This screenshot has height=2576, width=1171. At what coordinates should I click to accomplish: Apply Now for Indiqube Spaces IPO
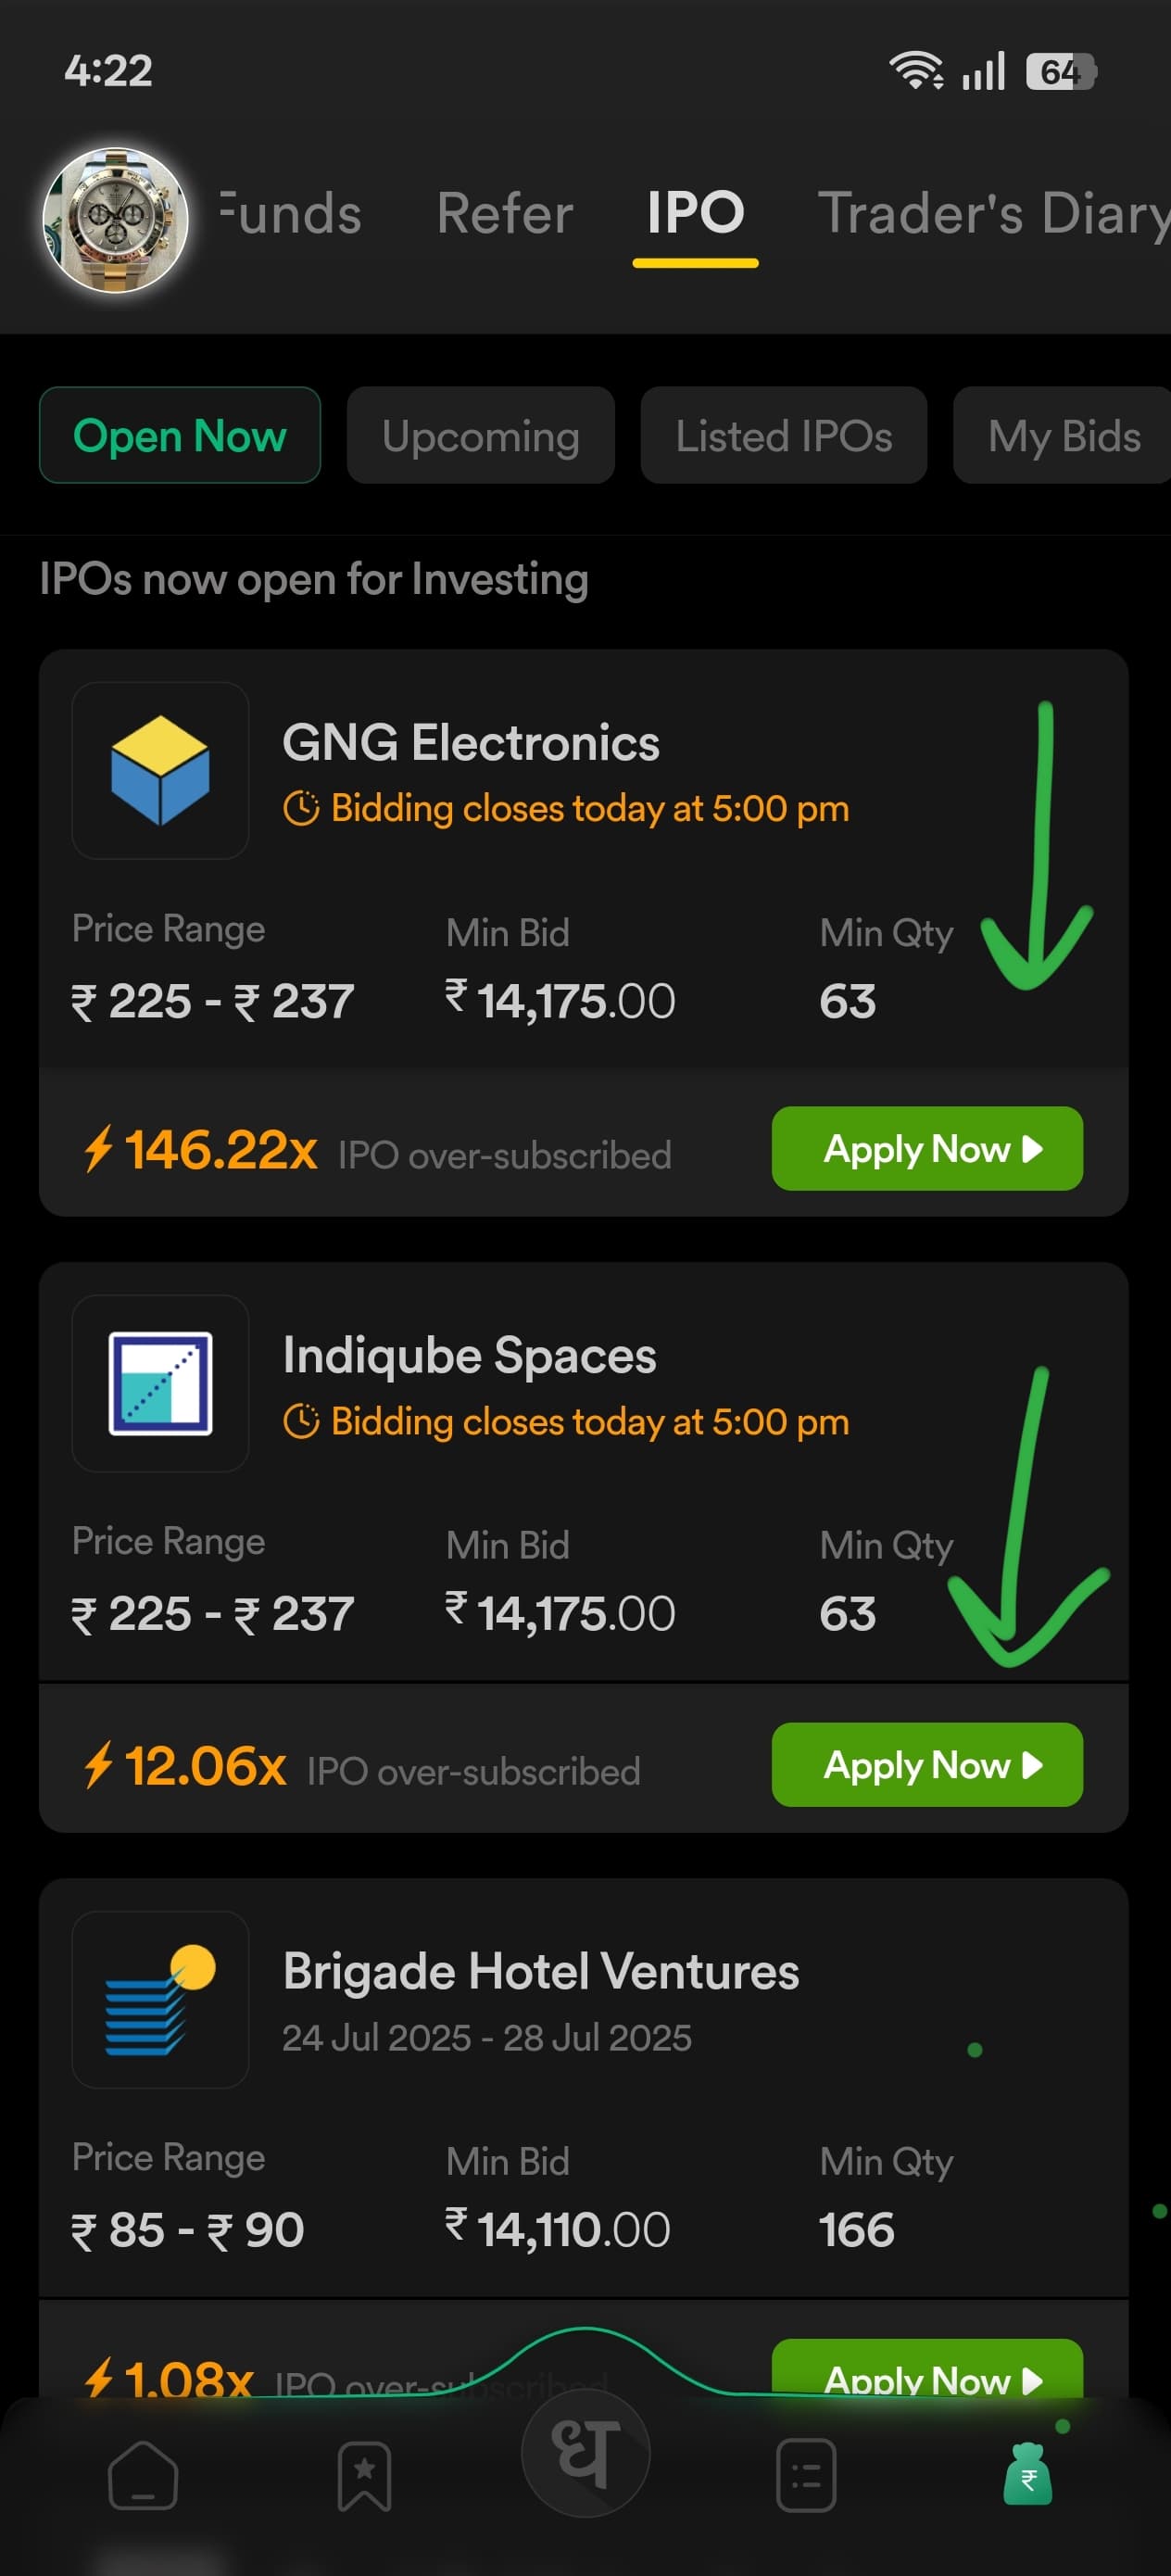(927, 1764)
